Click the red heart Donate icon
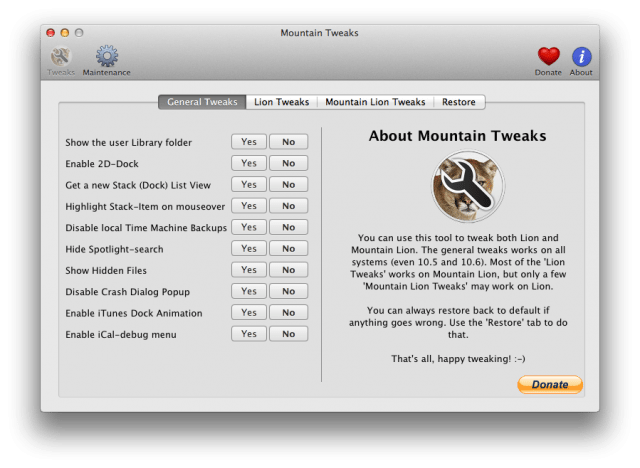 [548, 56]
